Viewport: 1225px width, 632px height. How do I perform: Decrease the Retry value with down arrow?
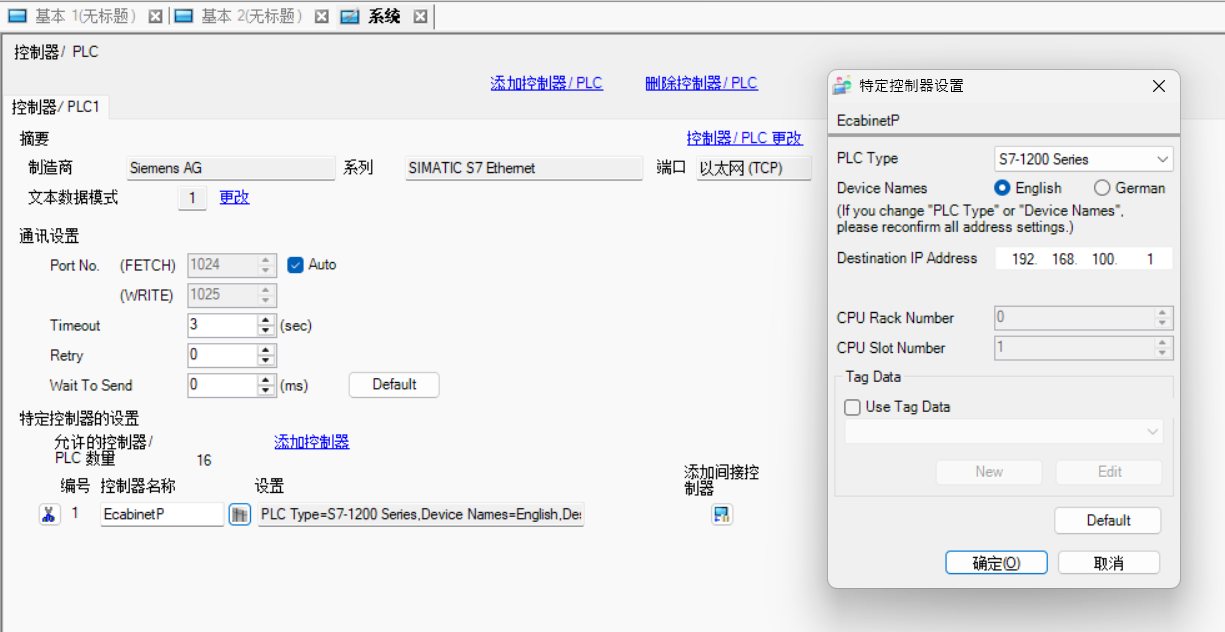(x=266, y=361)
